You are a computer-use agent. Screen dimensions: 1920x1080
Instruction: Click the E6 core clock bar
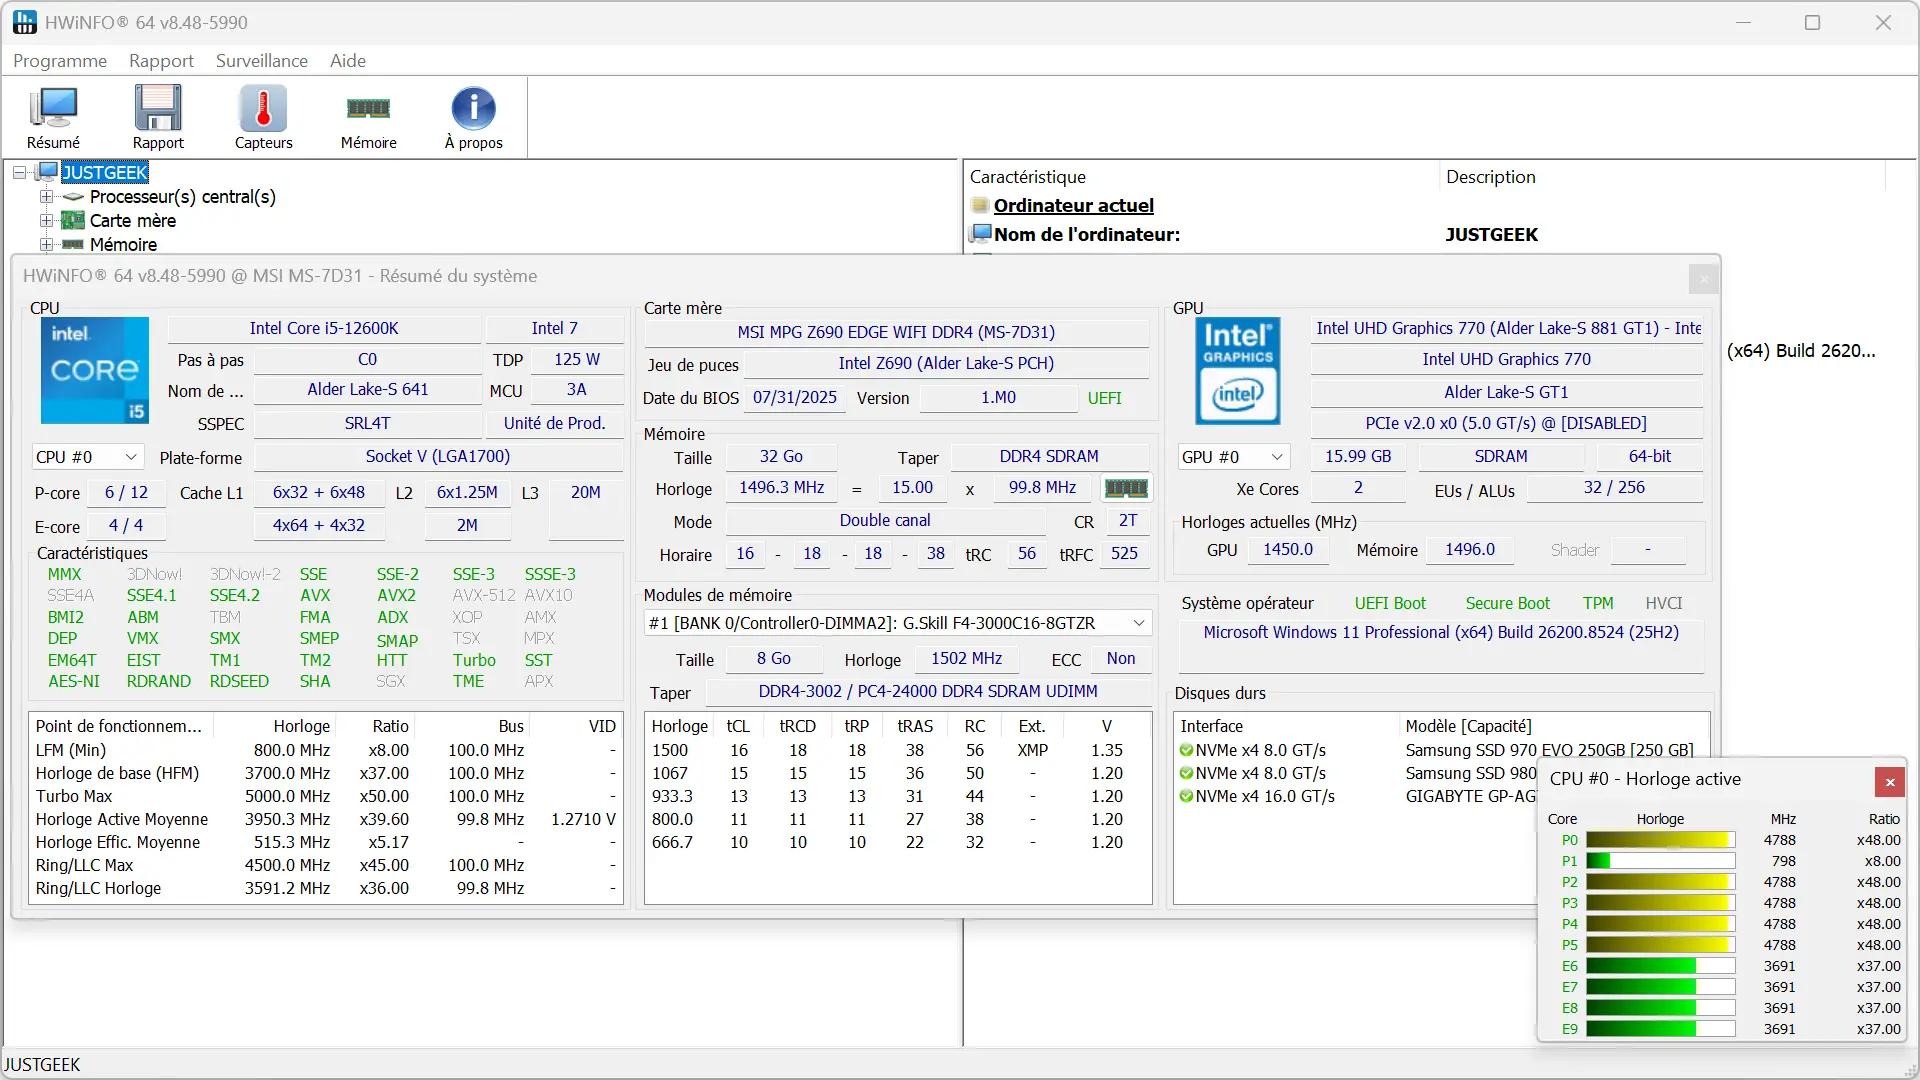pyautogui.click(x=1660, y=966)
